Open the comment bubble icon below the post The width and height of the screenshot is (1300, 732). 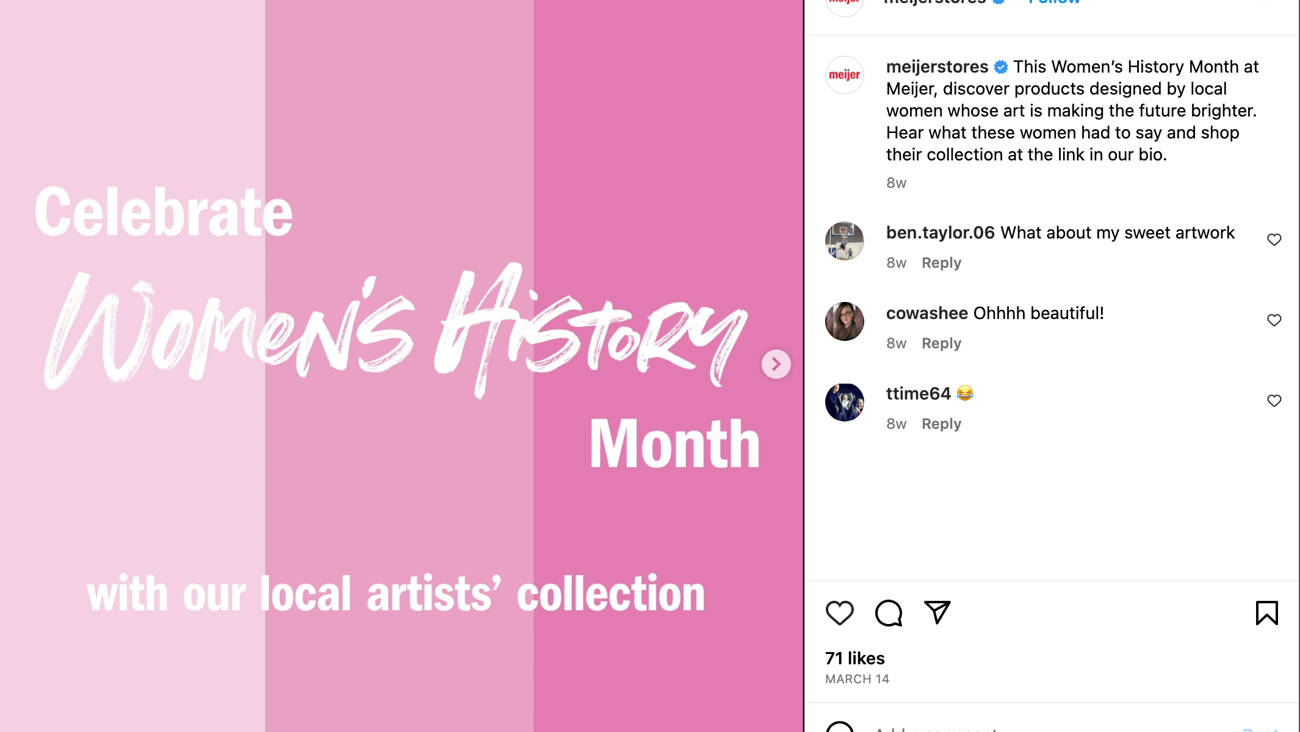coord(888,612)
